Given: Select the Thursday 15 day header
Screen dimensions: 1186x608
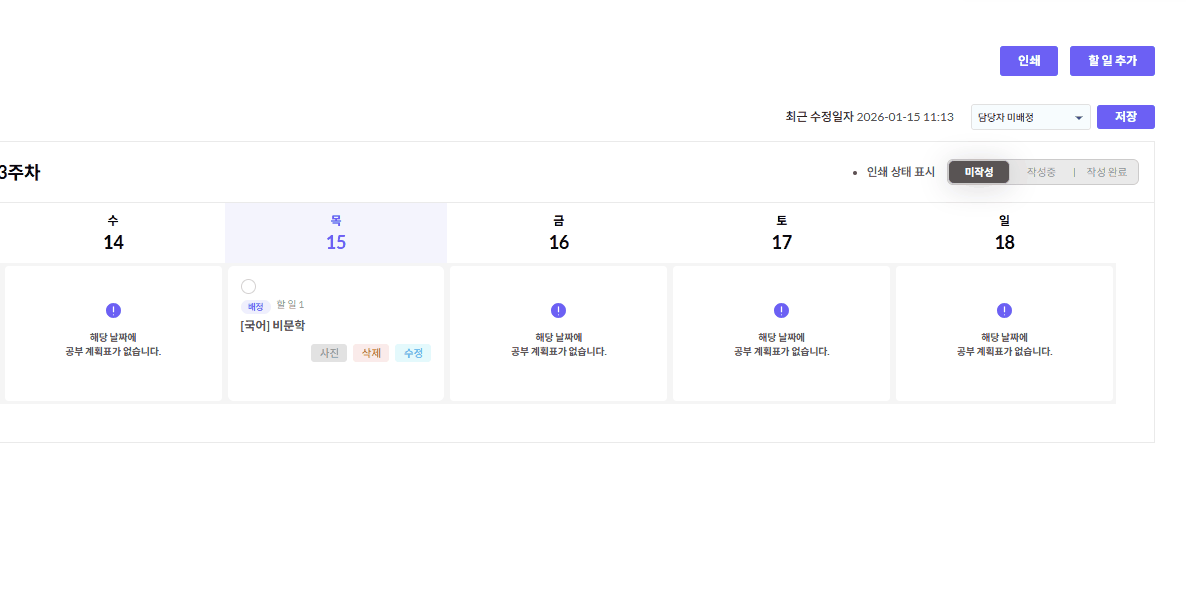Looking at the screenshot, I should tap(336, 233).
